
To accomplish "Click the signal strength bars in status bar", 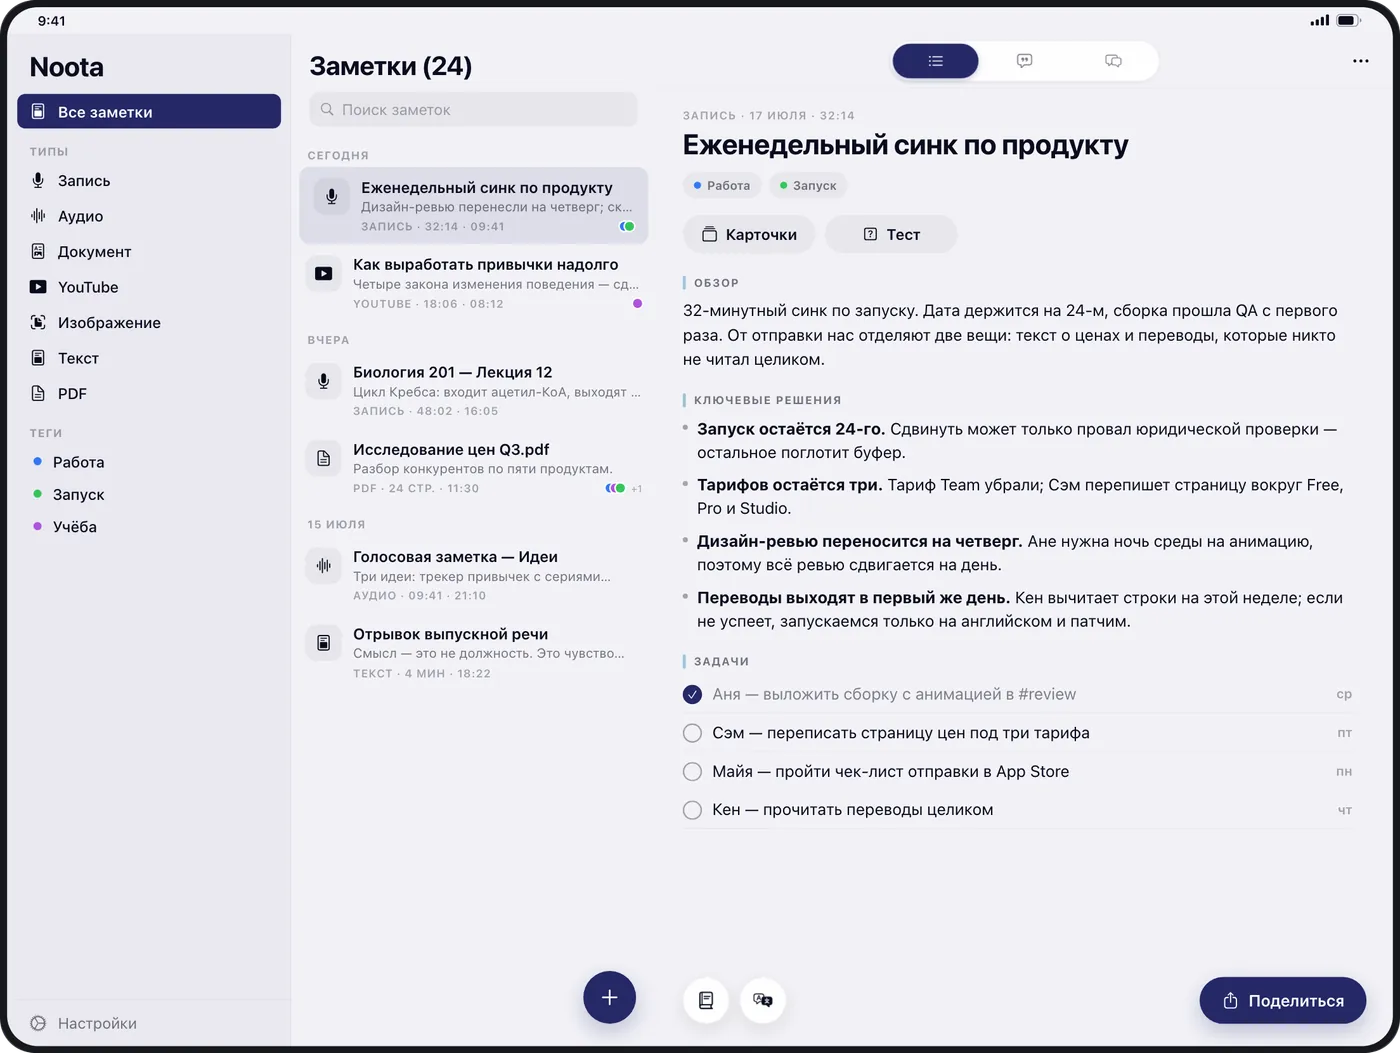I will pos(1320,20).
